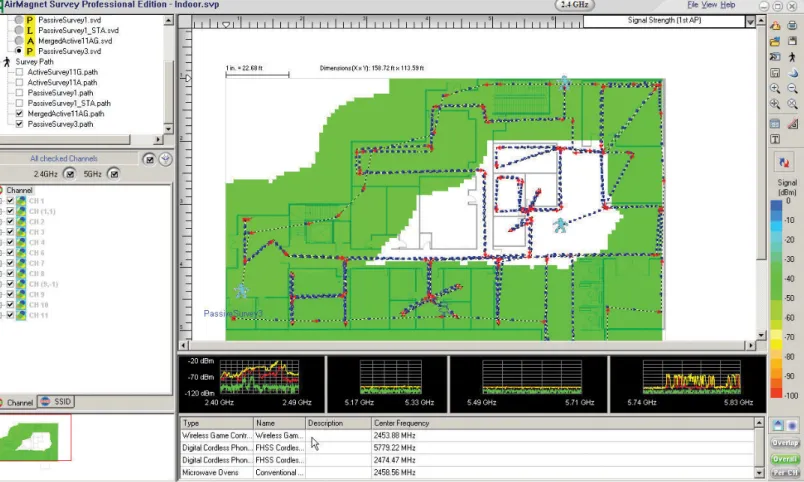Uncheck the CH 6 channel checkbox

pyautogui.click(x=10, y=252)
